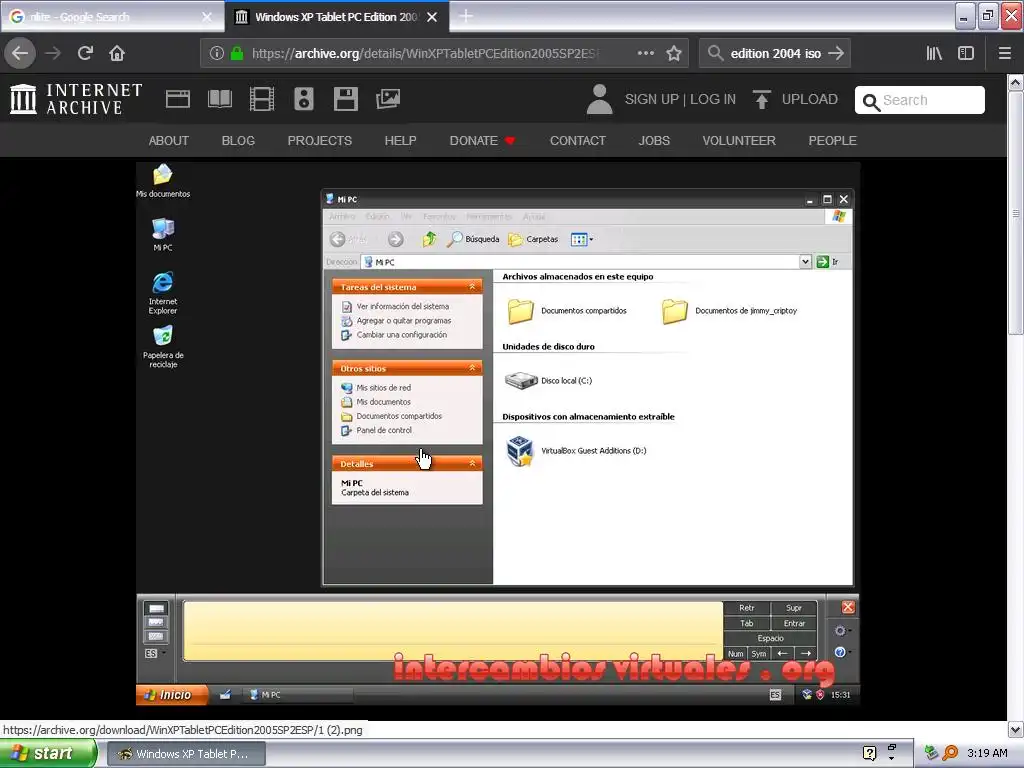Click the page scrollbar down arrow

pyautogui.click(x=1015, y=729)
